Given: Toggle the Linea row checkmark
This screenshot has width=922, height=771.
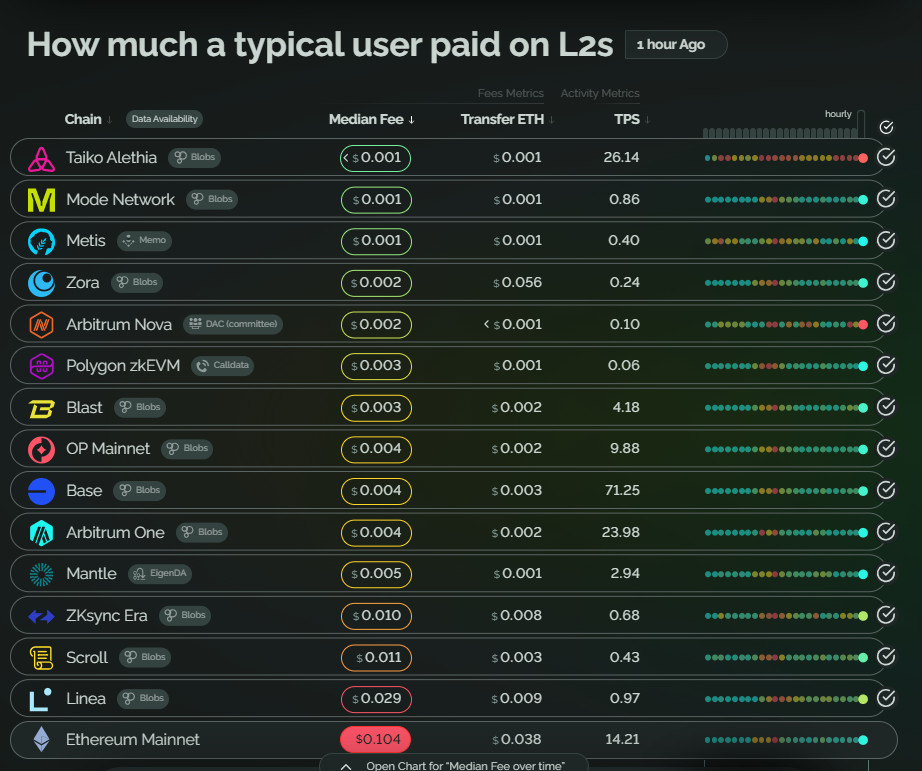Looking at the screenshot, I should click(886, 698).
